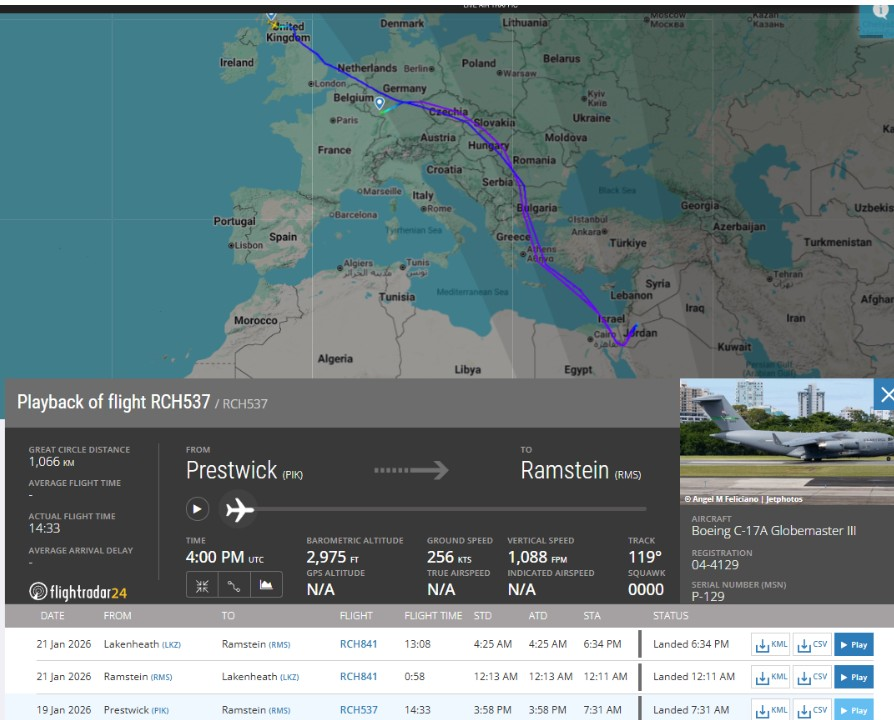This screenshot has height=720, width=894.
Task: Close the flight playback panel
Action: pos(885,395)
